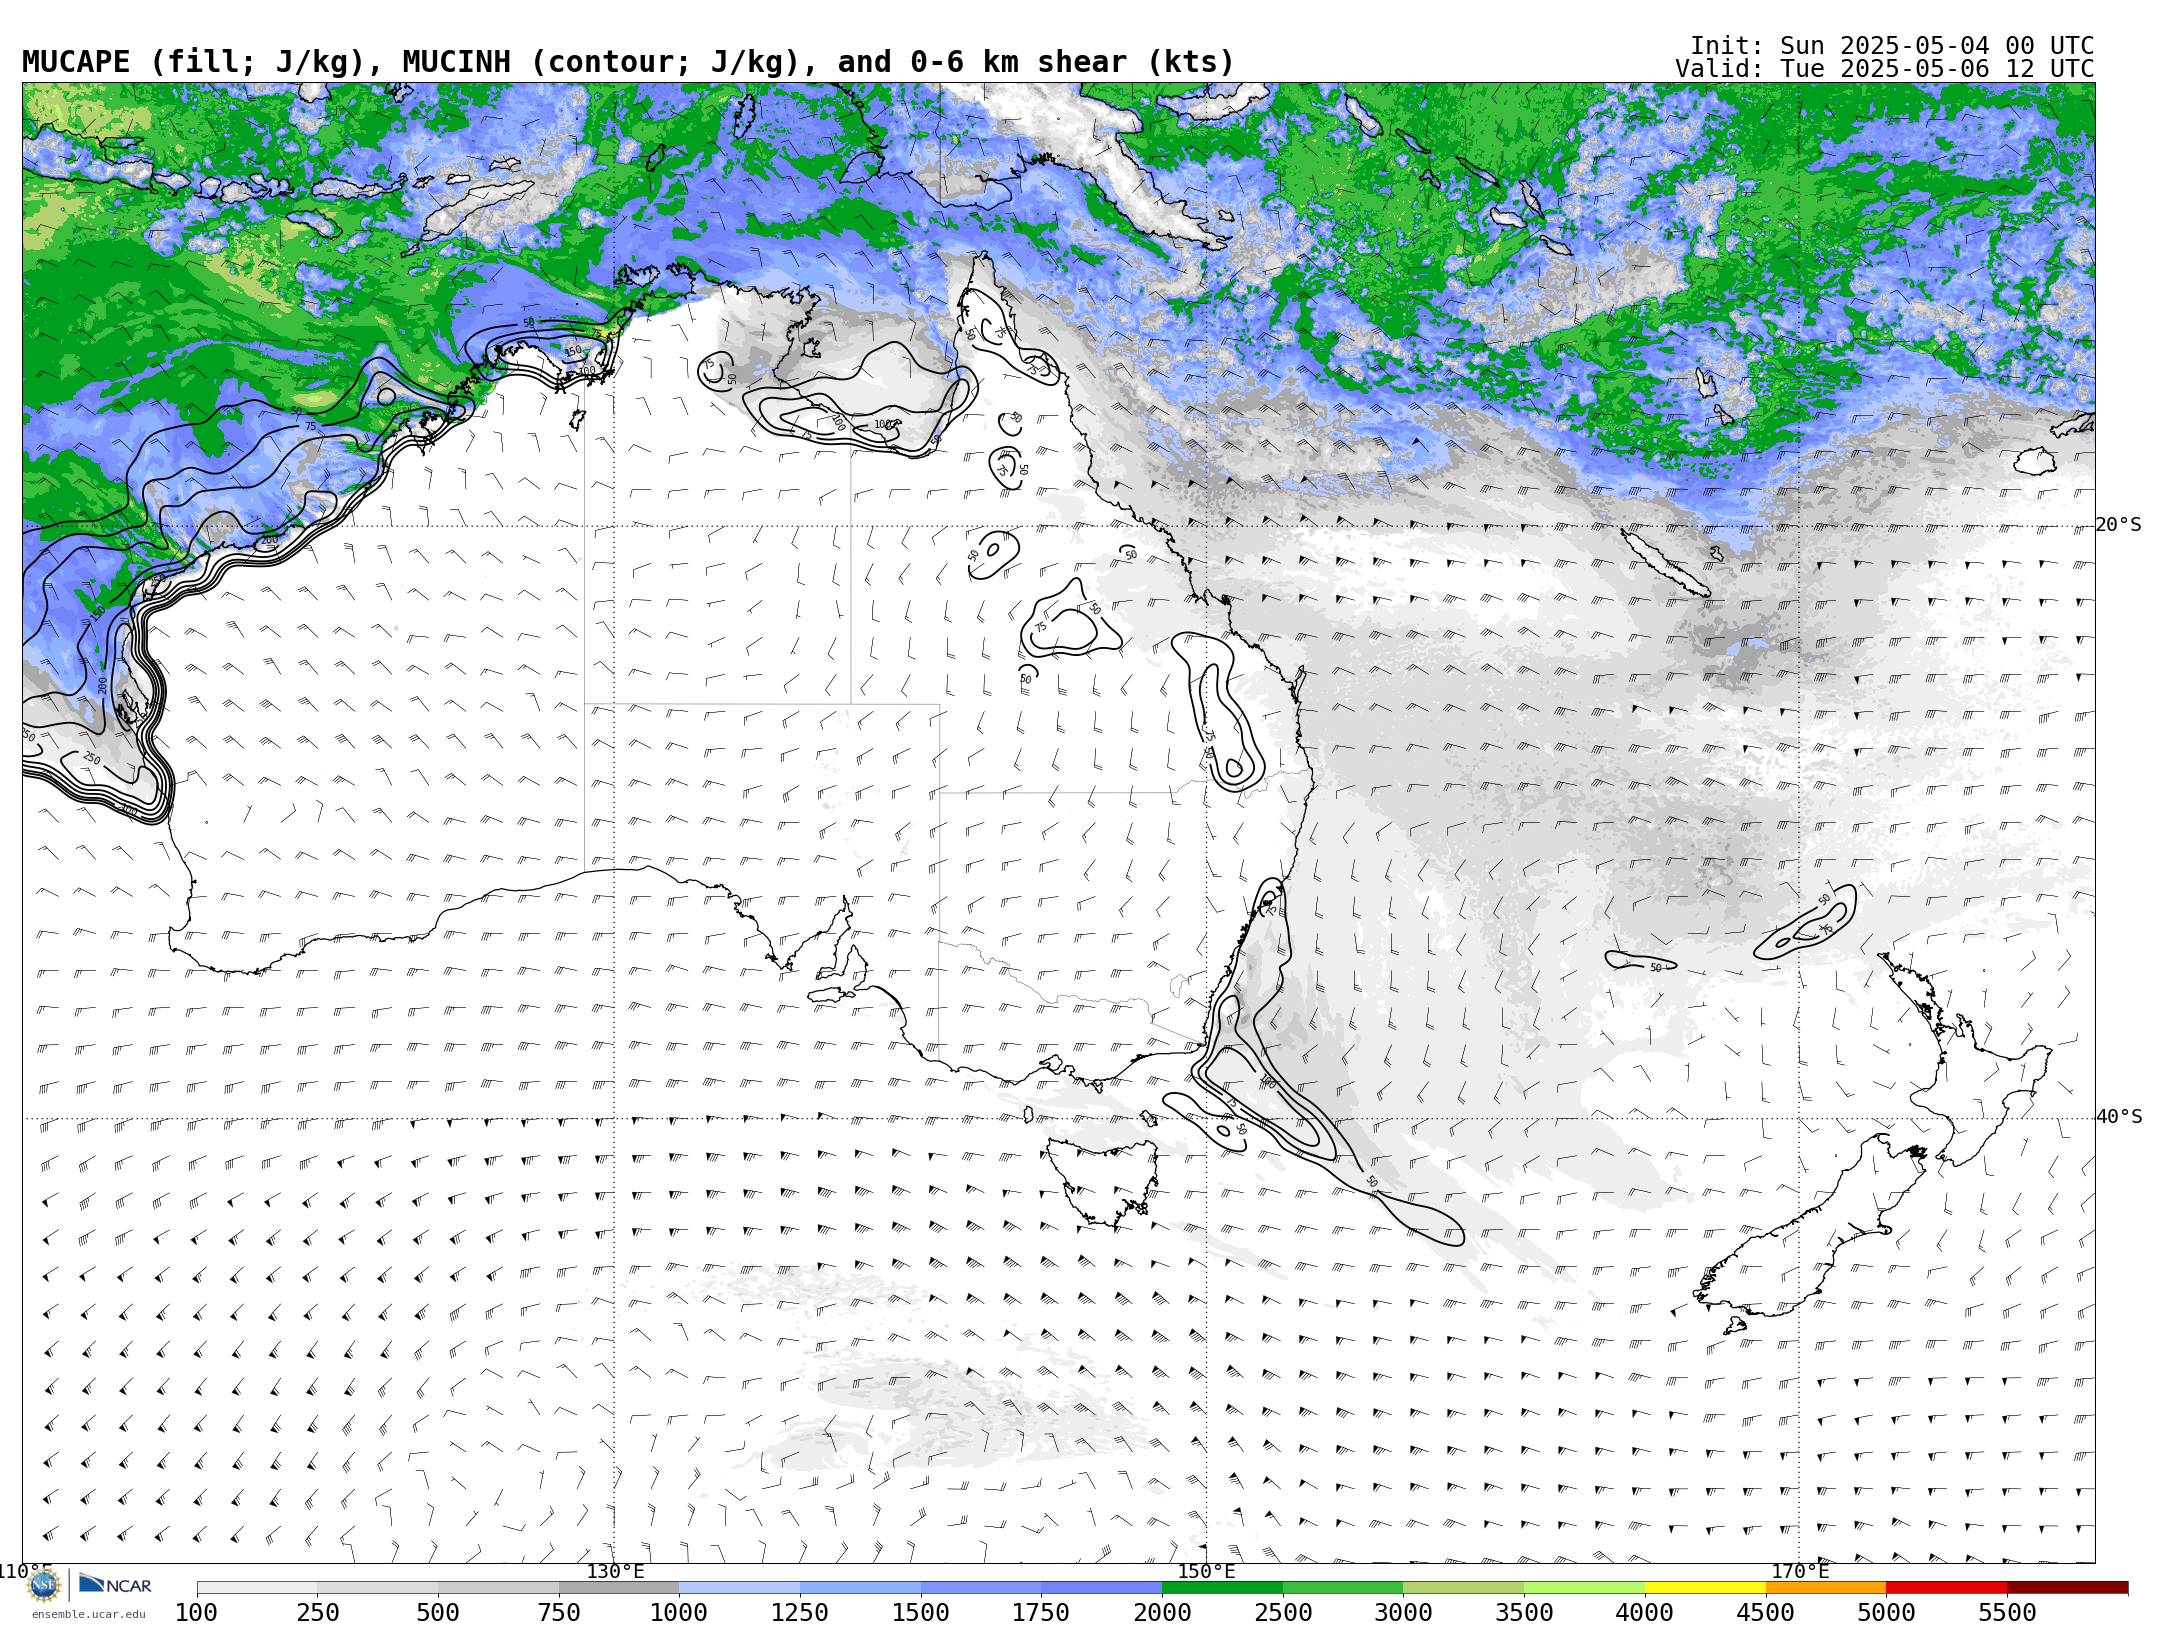Screen dimensions: 2160x1626
Task: Click the colorbar value label 3000
Action: [x=1403, y=1612]
